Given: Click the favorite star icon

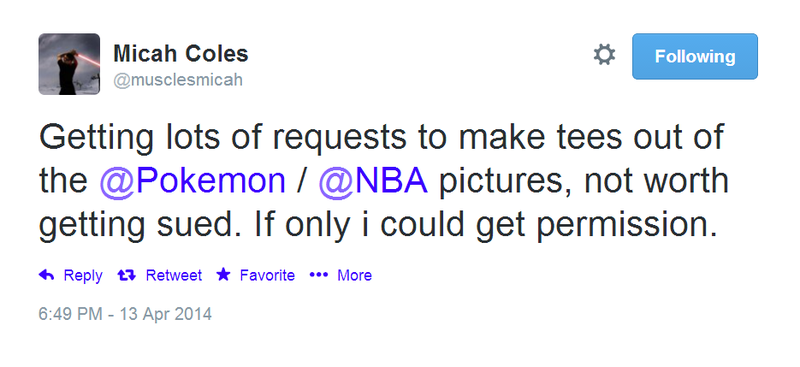Looking at the screenshot, I should click(223, 275).
